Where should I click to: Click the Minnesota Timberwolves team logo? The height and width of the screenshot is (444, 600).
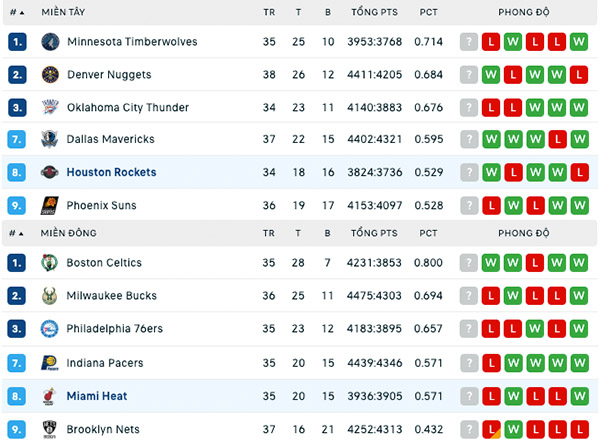[50, 42]
